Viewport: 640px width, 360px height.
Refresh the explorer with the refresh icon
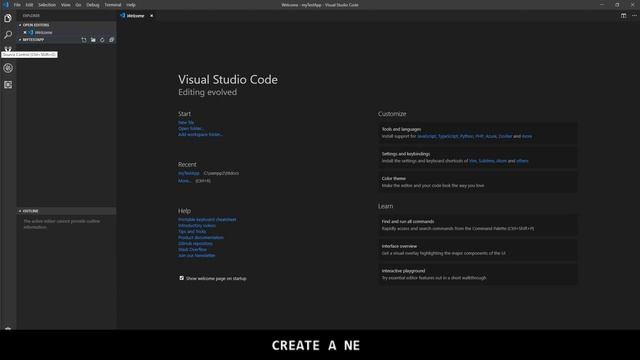pyautogui.click(x=102, y=40)
